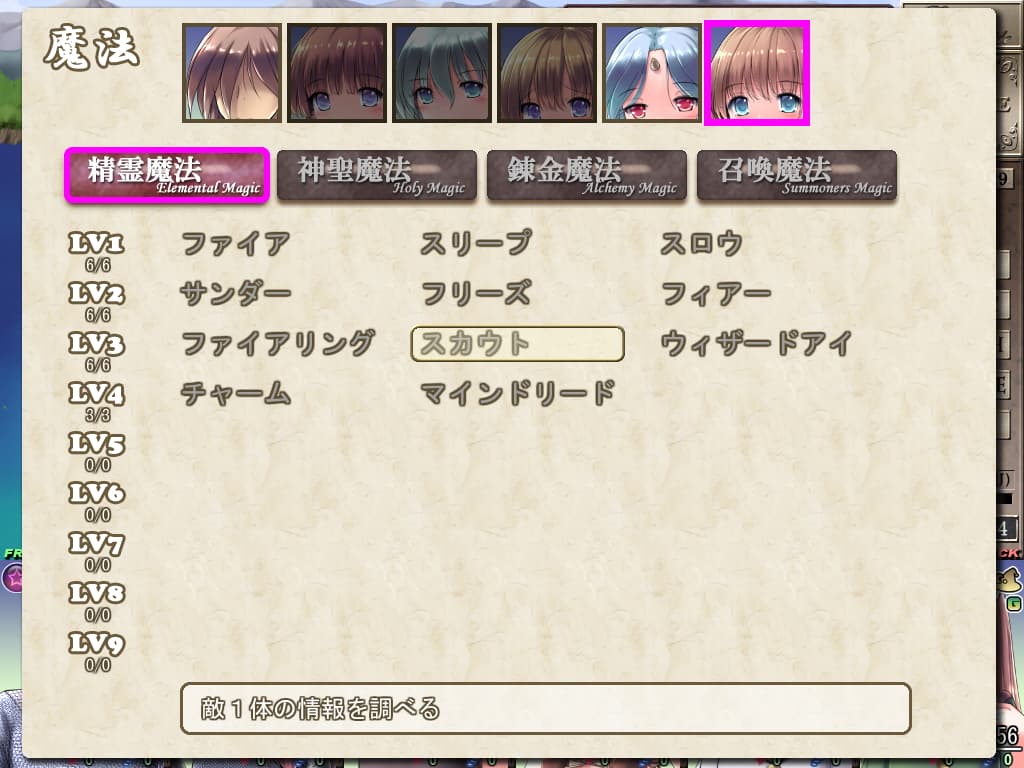
Task: Pick the フリーズ spell
Action: click(x=476, y=294)
